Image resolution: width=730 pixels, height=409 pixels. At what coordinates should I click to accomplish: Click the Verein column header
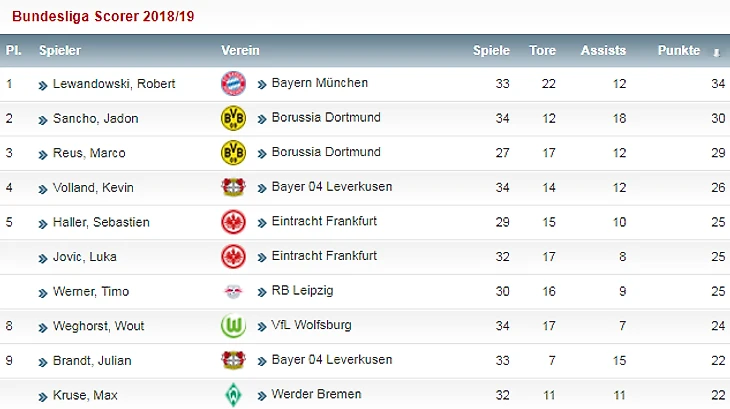point(240,50)
